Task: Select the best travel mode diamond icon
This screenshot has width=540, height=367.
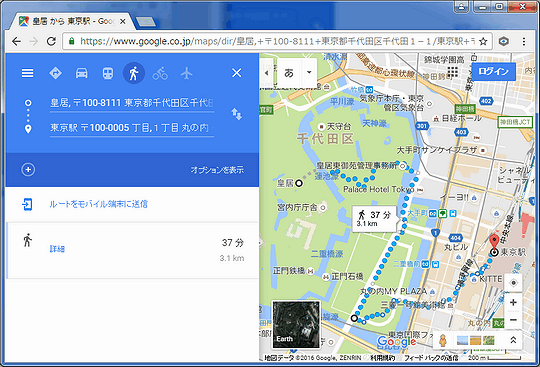Action: [55, 73]
